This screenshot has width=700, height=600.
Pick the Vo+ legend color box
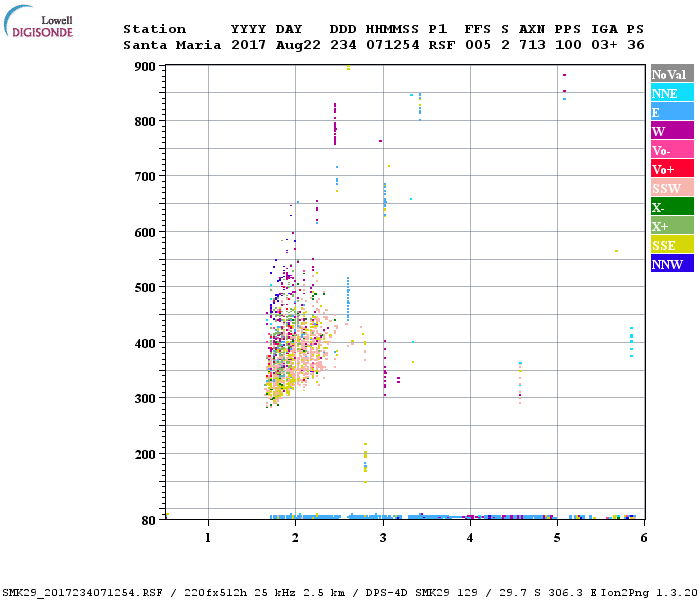point(672,169)
